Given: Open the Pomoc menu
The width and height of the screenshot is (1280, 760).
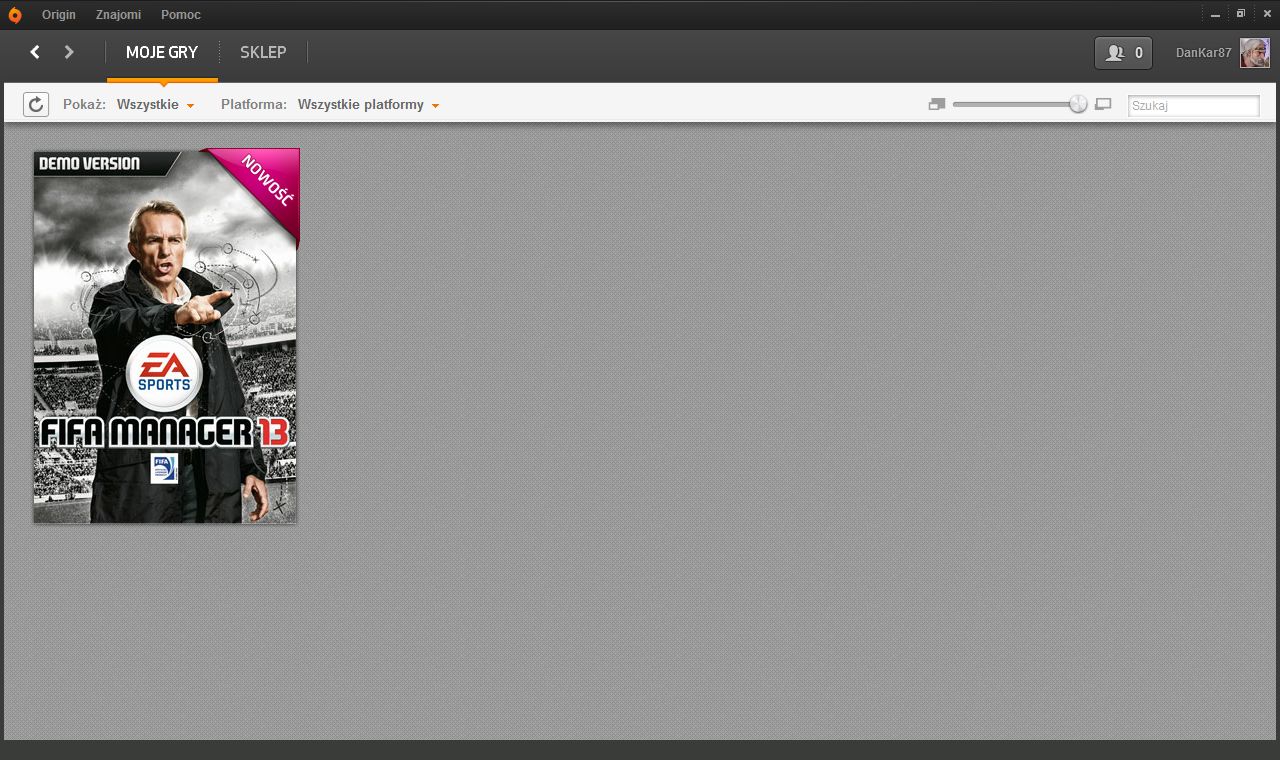Looking at the screenshot, I should click(181, 15).
